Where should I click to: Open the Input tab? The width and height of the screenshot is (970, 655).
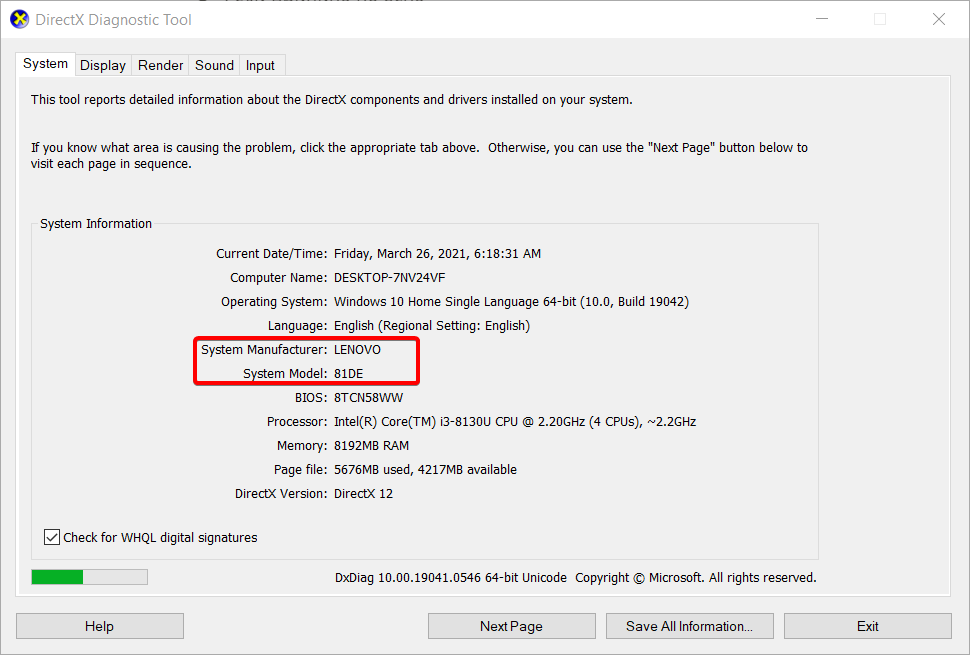pyautogui.click(x=260, y=65)
